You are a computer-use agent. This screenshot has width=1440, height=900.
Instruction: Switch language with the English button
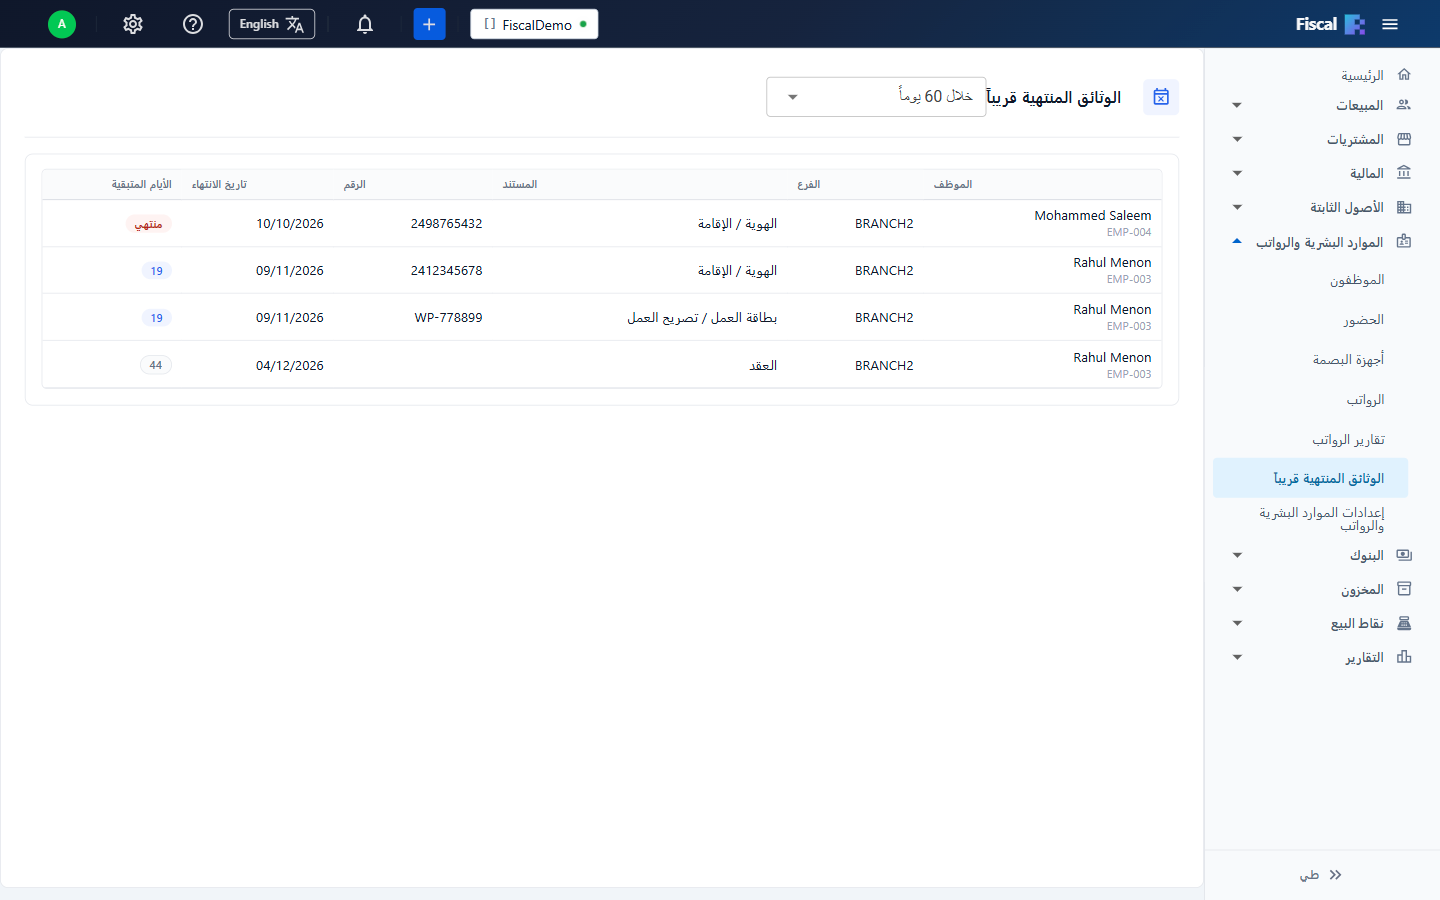click(272, 24)
